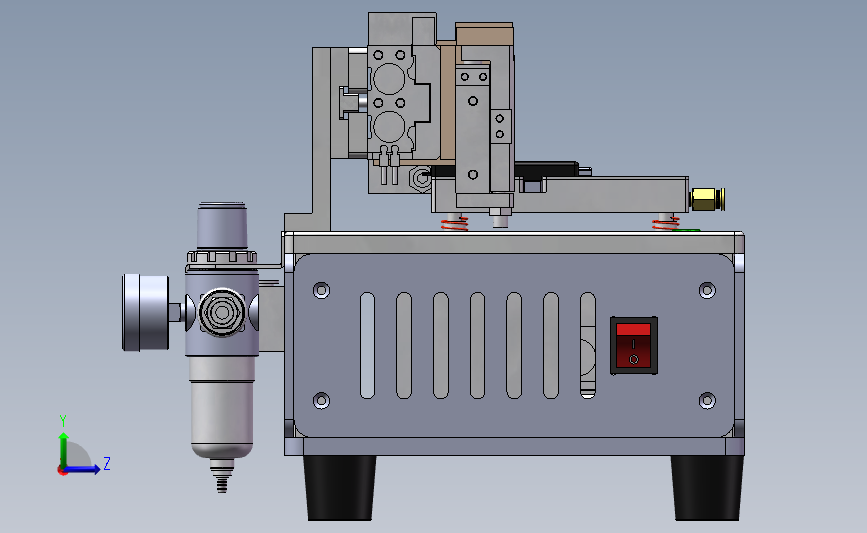Image resolution: width=867 pixels, height=533 pixels.
Task: Select the right red compression spring
Action: pyautogui.click(x=665, y=224)
